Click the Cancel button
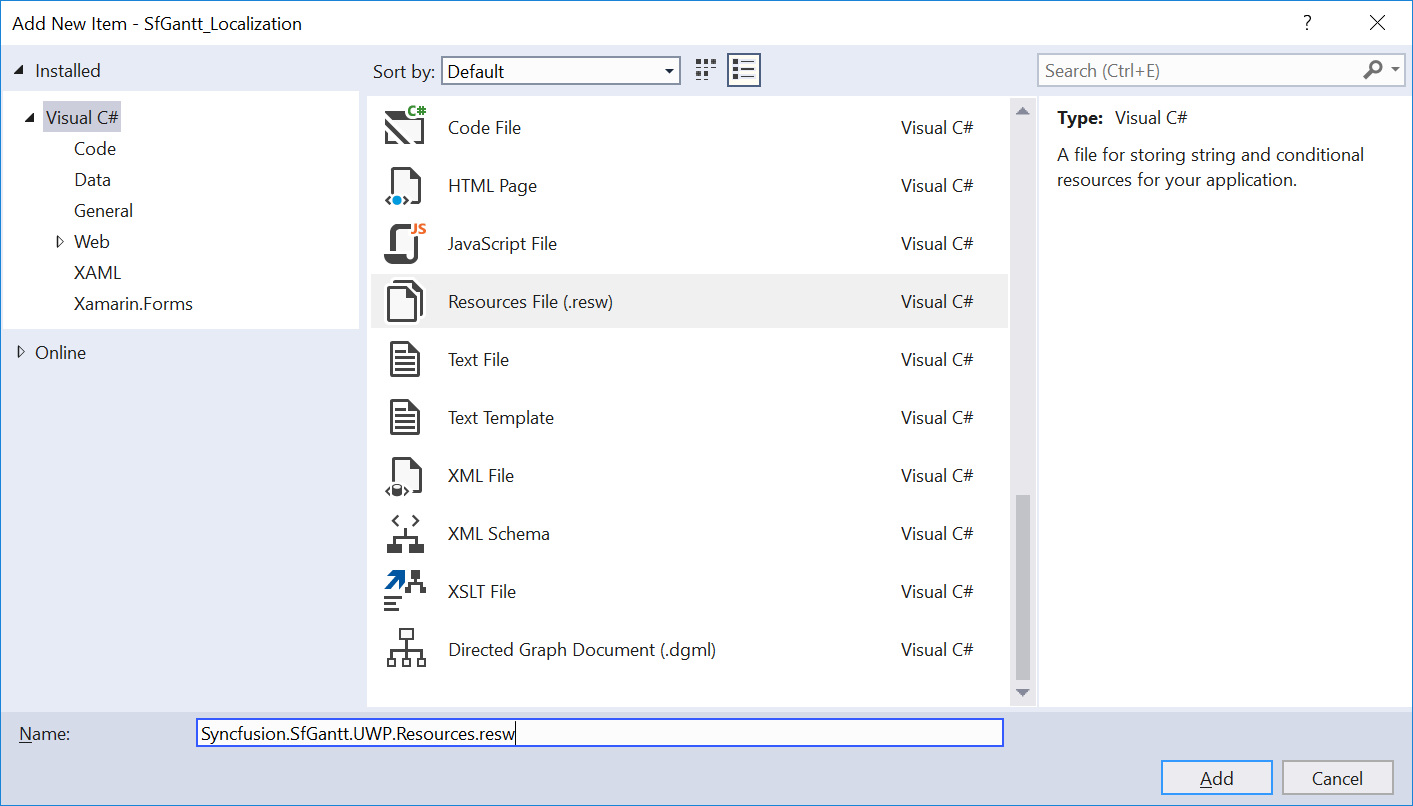Image resolution: width=1413 pixels, height=806 pixels. click(x=1338, y=778)
